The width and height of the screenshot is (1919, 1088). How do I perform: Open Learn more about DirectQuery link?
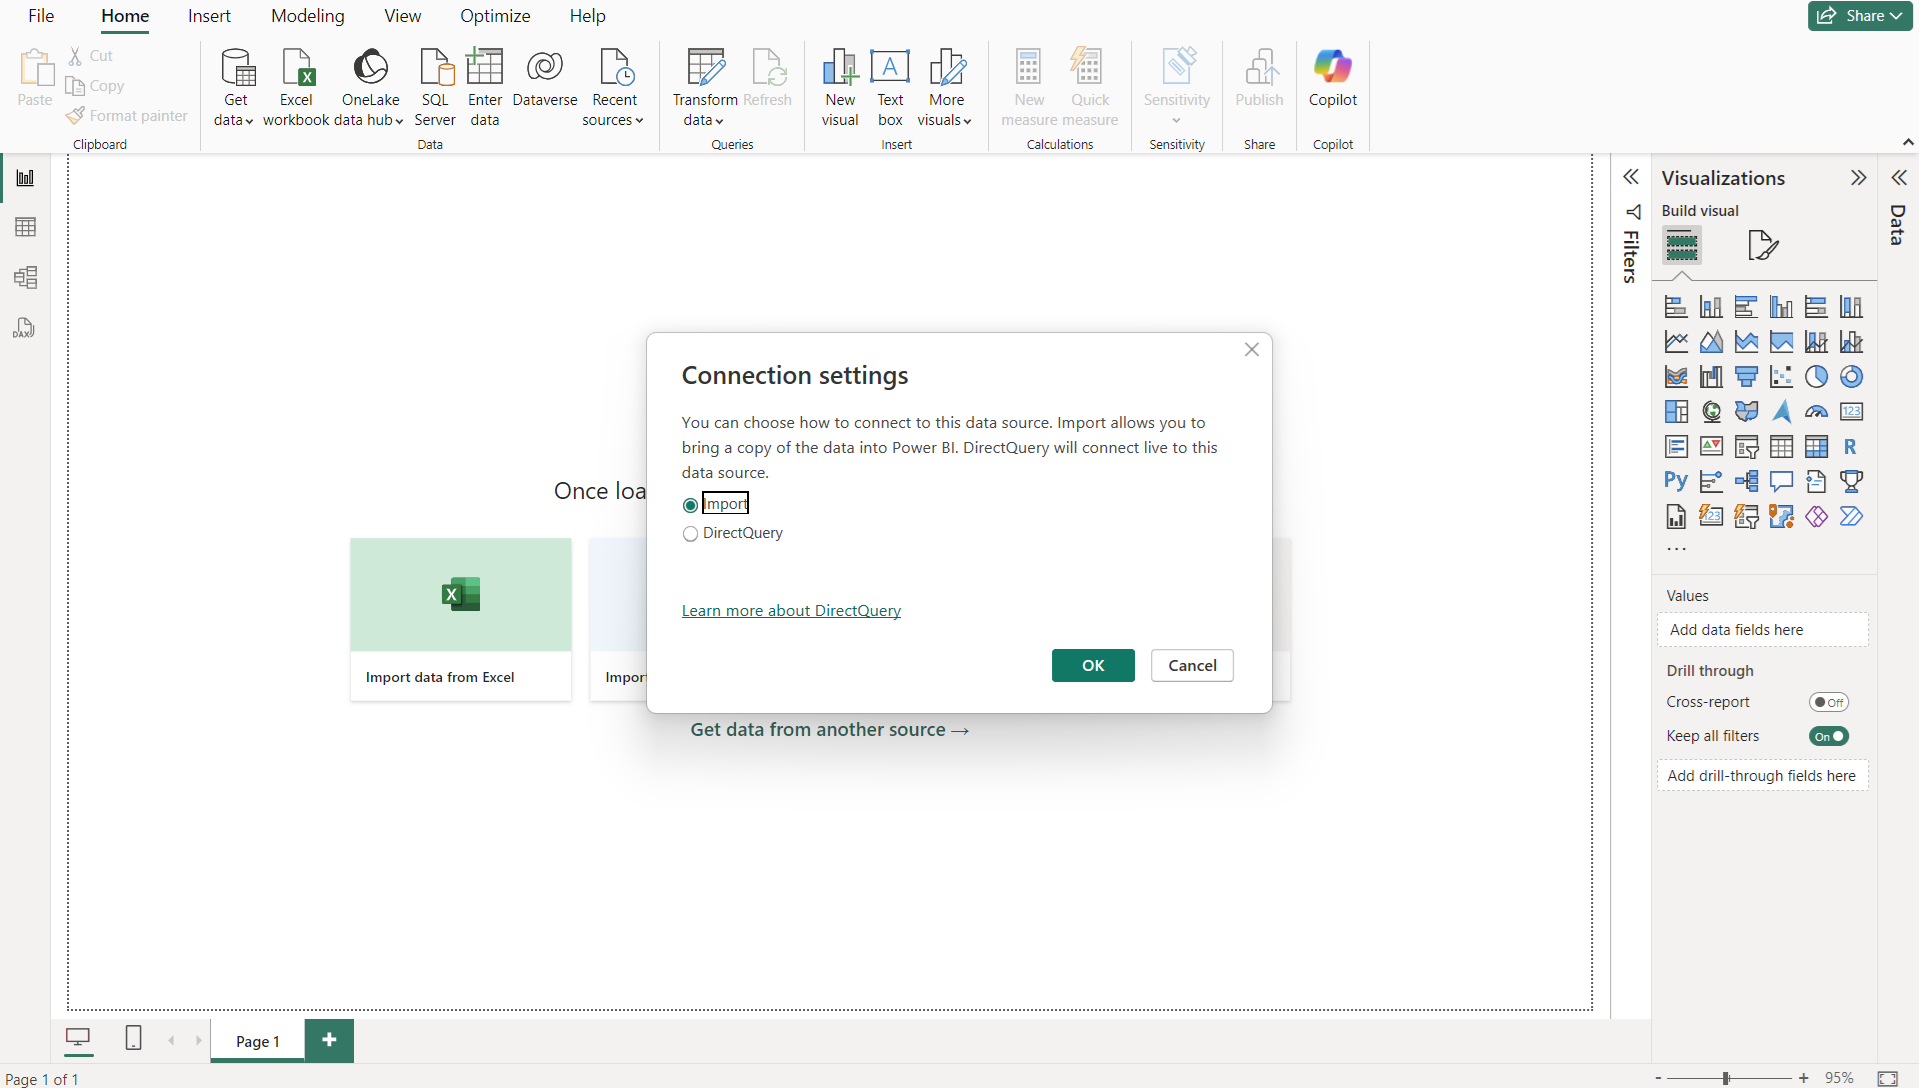(x=791, y=611)
